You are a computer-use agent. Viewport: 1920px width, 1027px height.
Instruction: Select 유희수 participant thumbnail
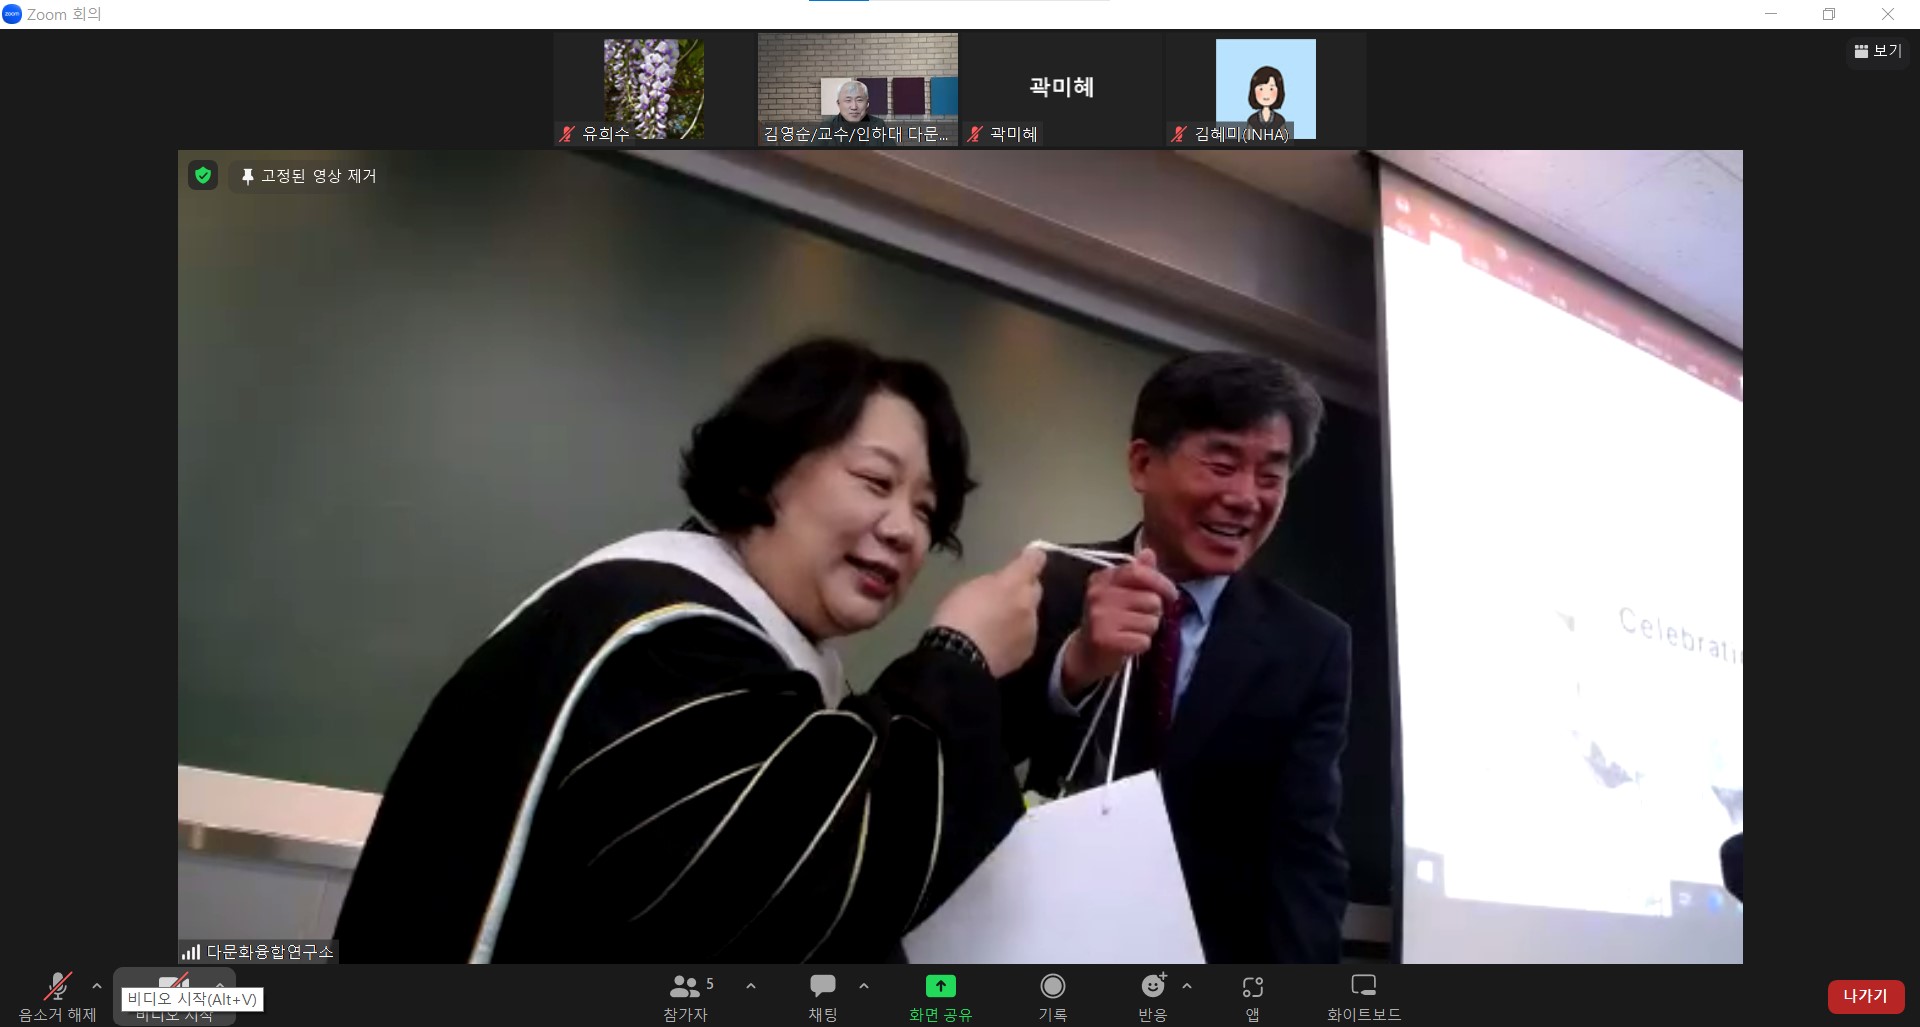(654, 89)
